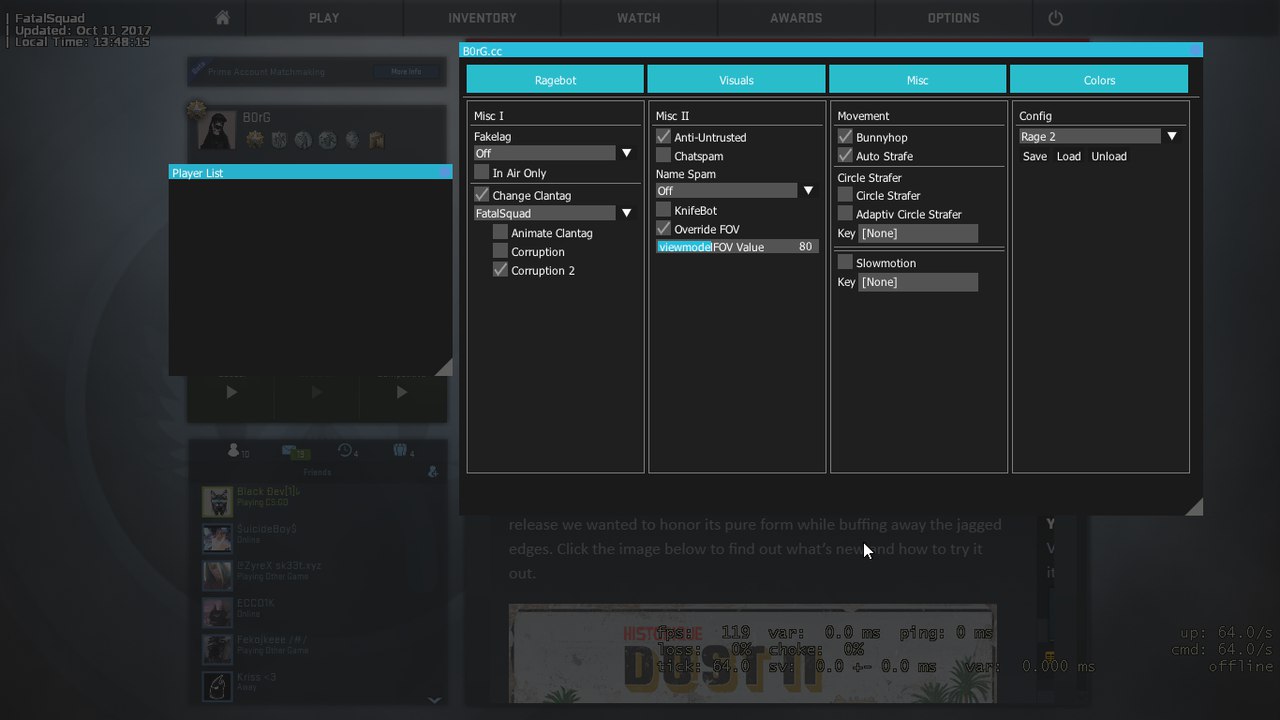Switch to the Visuals tab

(736, 80)
